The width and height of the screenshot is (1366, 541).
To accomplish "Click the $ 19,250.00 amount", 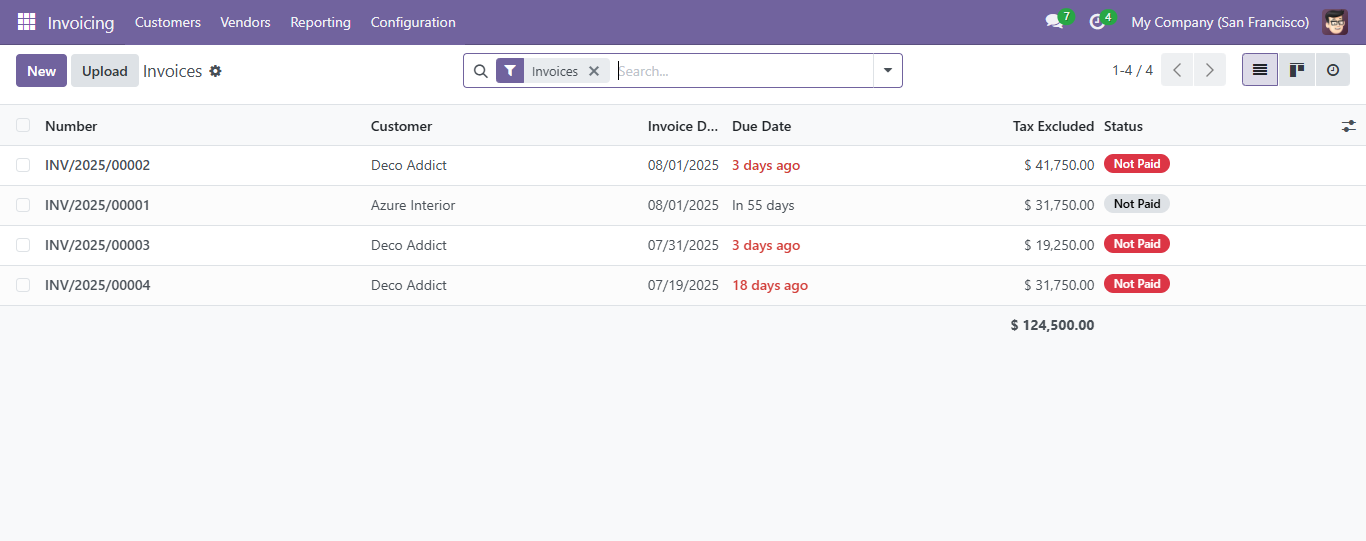I will [x=1059, y=245].
